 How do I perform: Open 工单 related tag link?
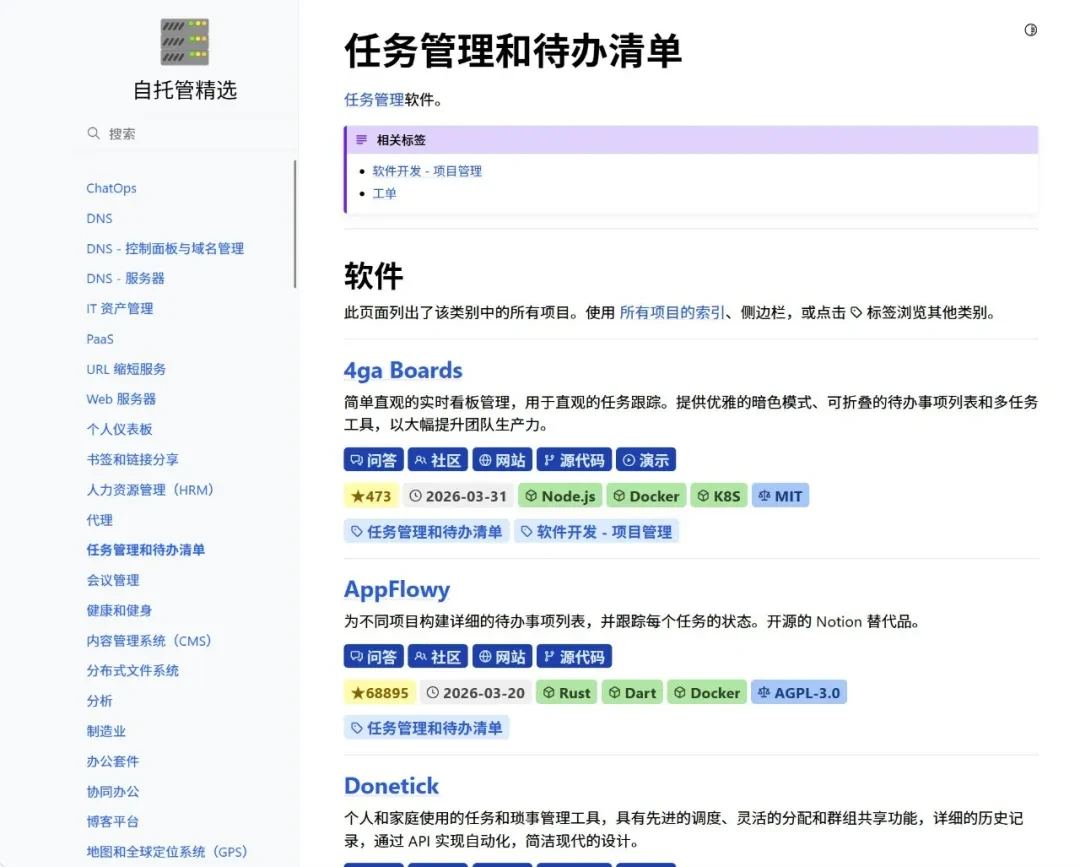(384, 194)
